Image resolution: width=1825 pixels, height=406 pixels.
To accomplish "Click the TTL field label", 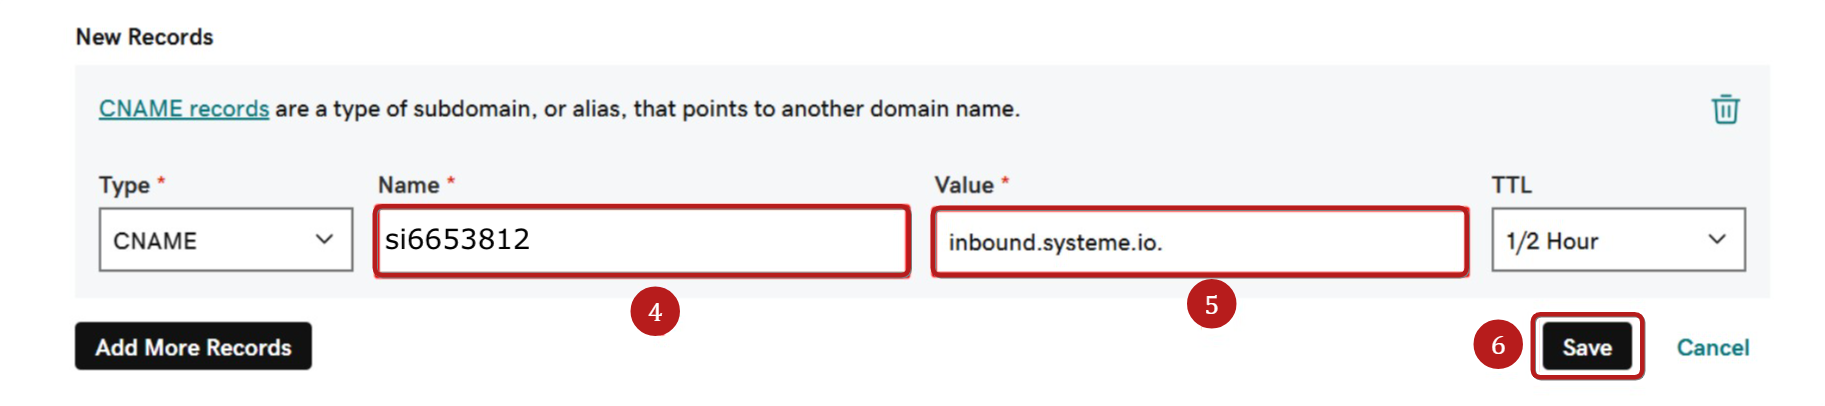I will pos(1512,185).
